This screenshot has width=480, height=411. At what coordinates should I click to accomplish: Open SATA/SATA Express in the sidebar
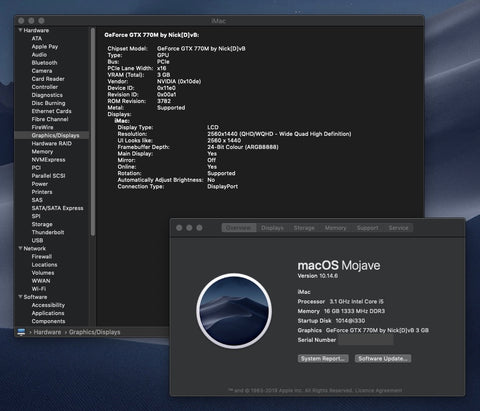coord(57,208)
